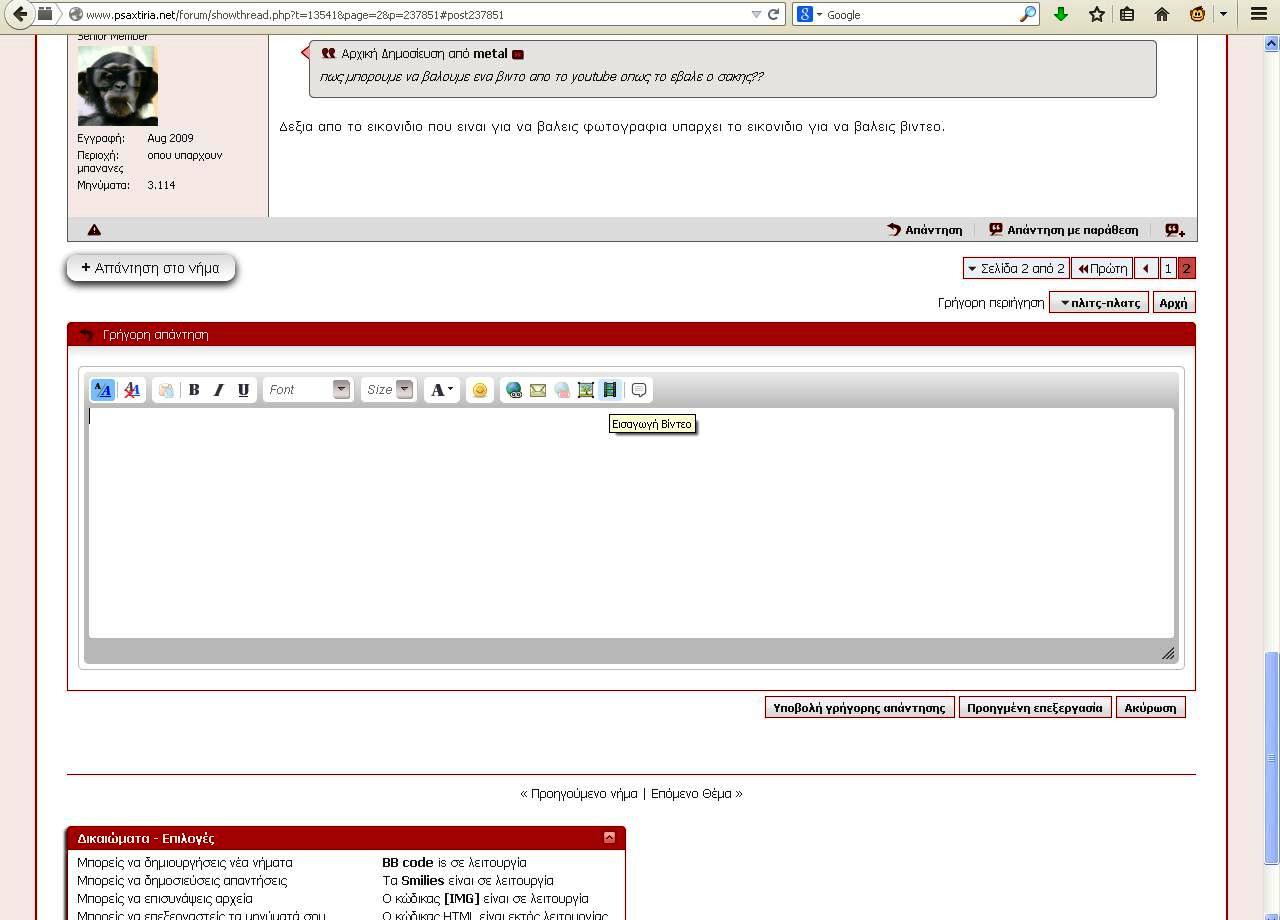Click the wrap quote speech bubble icon
The height and width of the screenshot is (920, 1280).
click(639, 390)
